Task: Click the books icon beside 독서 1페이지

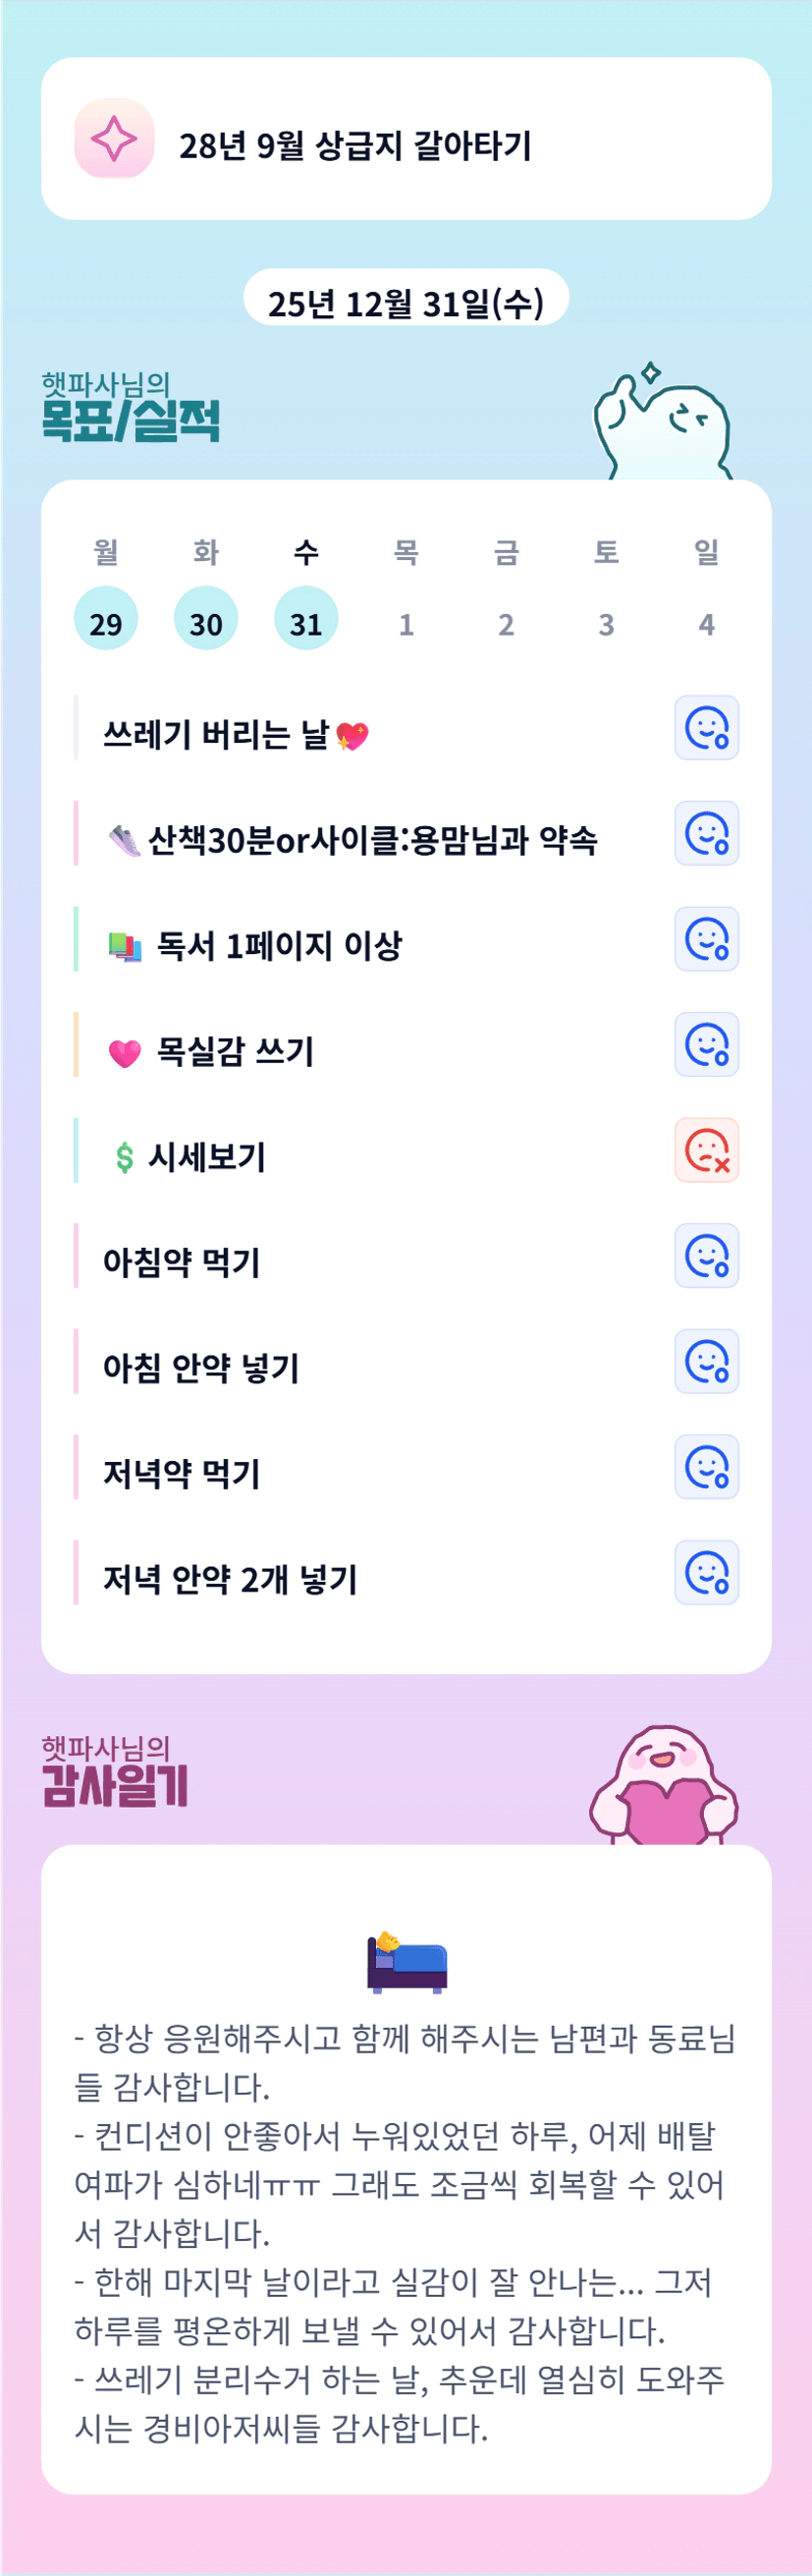Action: [x=125, y=946]
